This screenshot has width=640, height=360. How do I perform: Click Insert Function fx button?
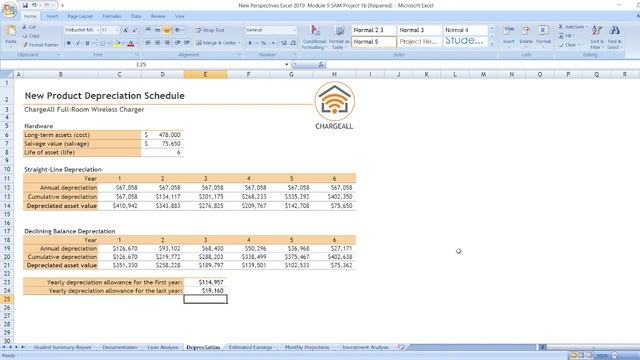[321, 64]
